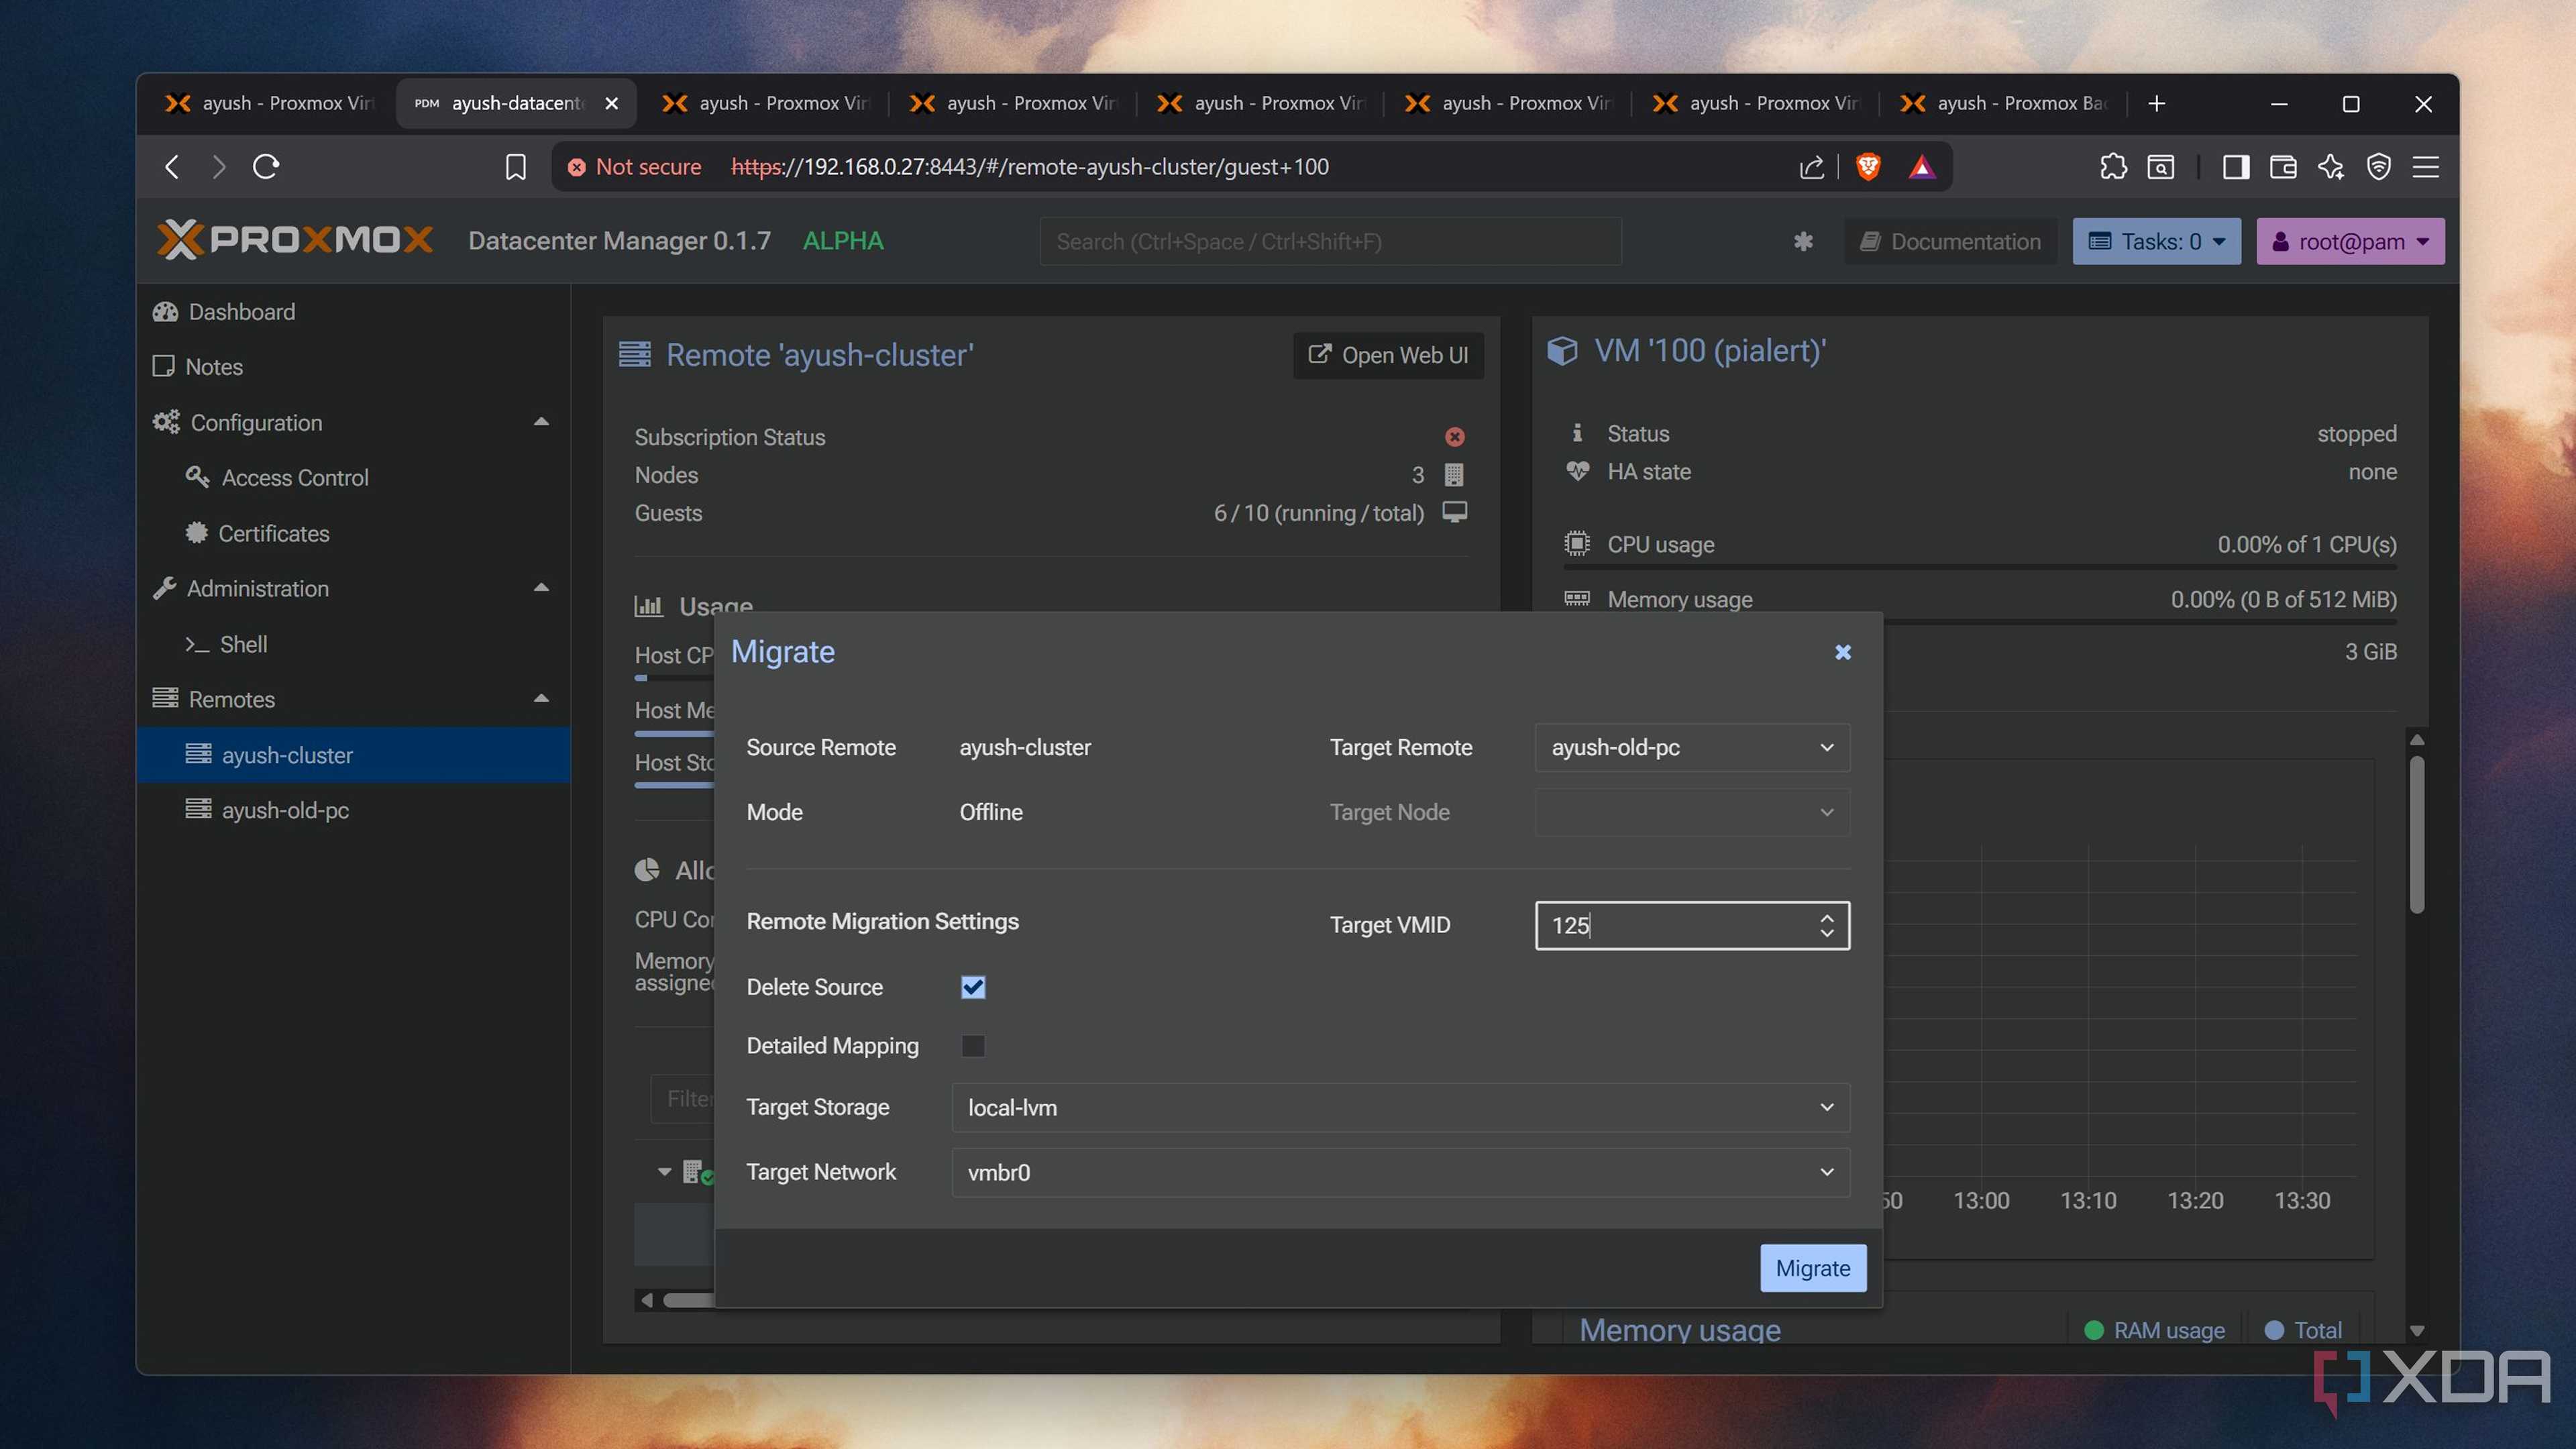Enable the Detailed Mapping checkbox

[973, 1045]
